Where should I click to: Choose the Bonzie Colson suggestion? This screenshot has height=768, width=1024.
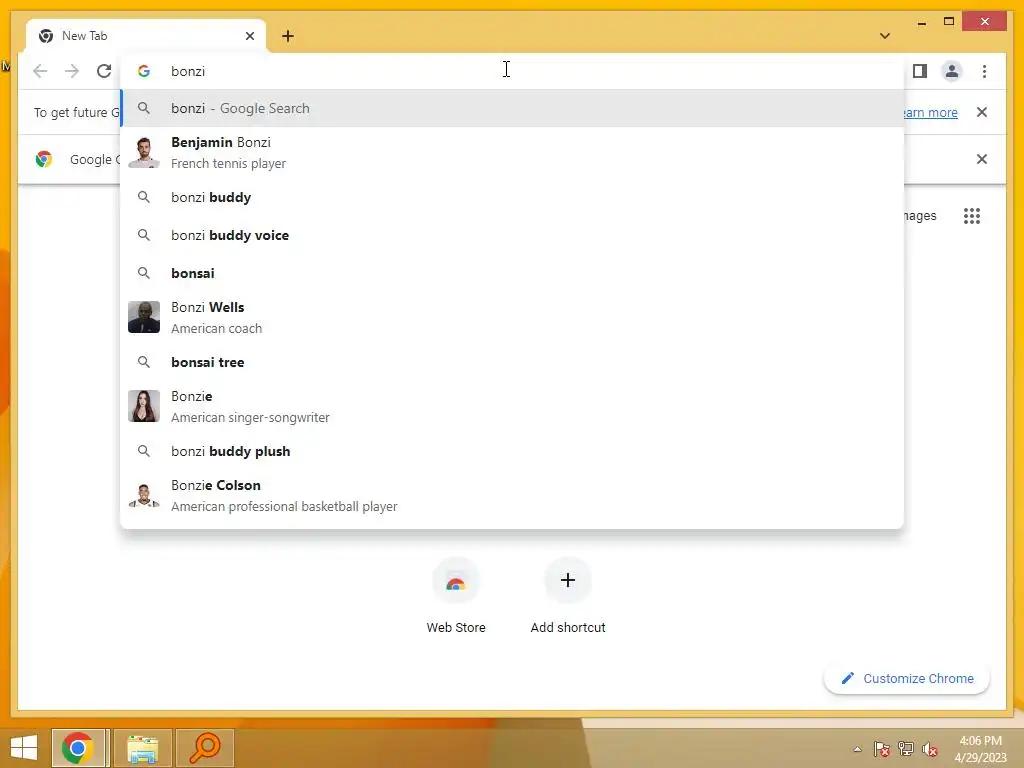pos(512,496)
